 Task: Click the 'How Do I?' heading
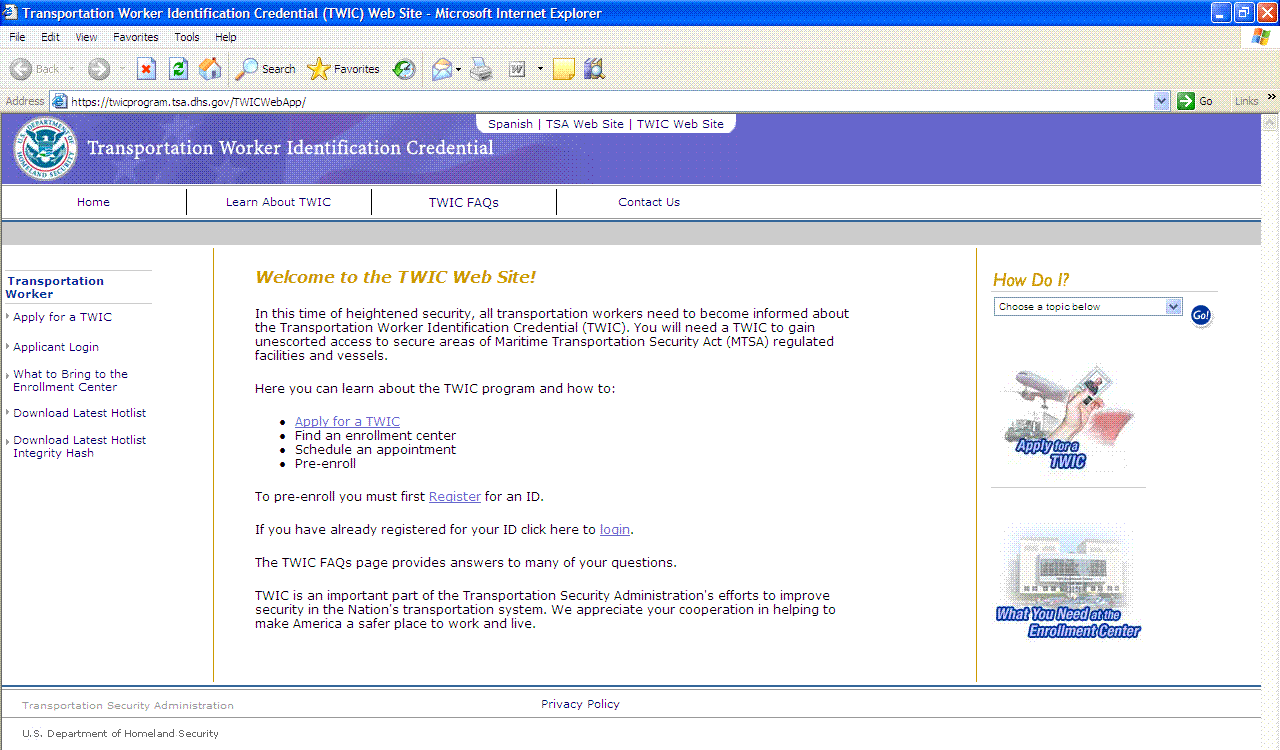pos(1031,280)
